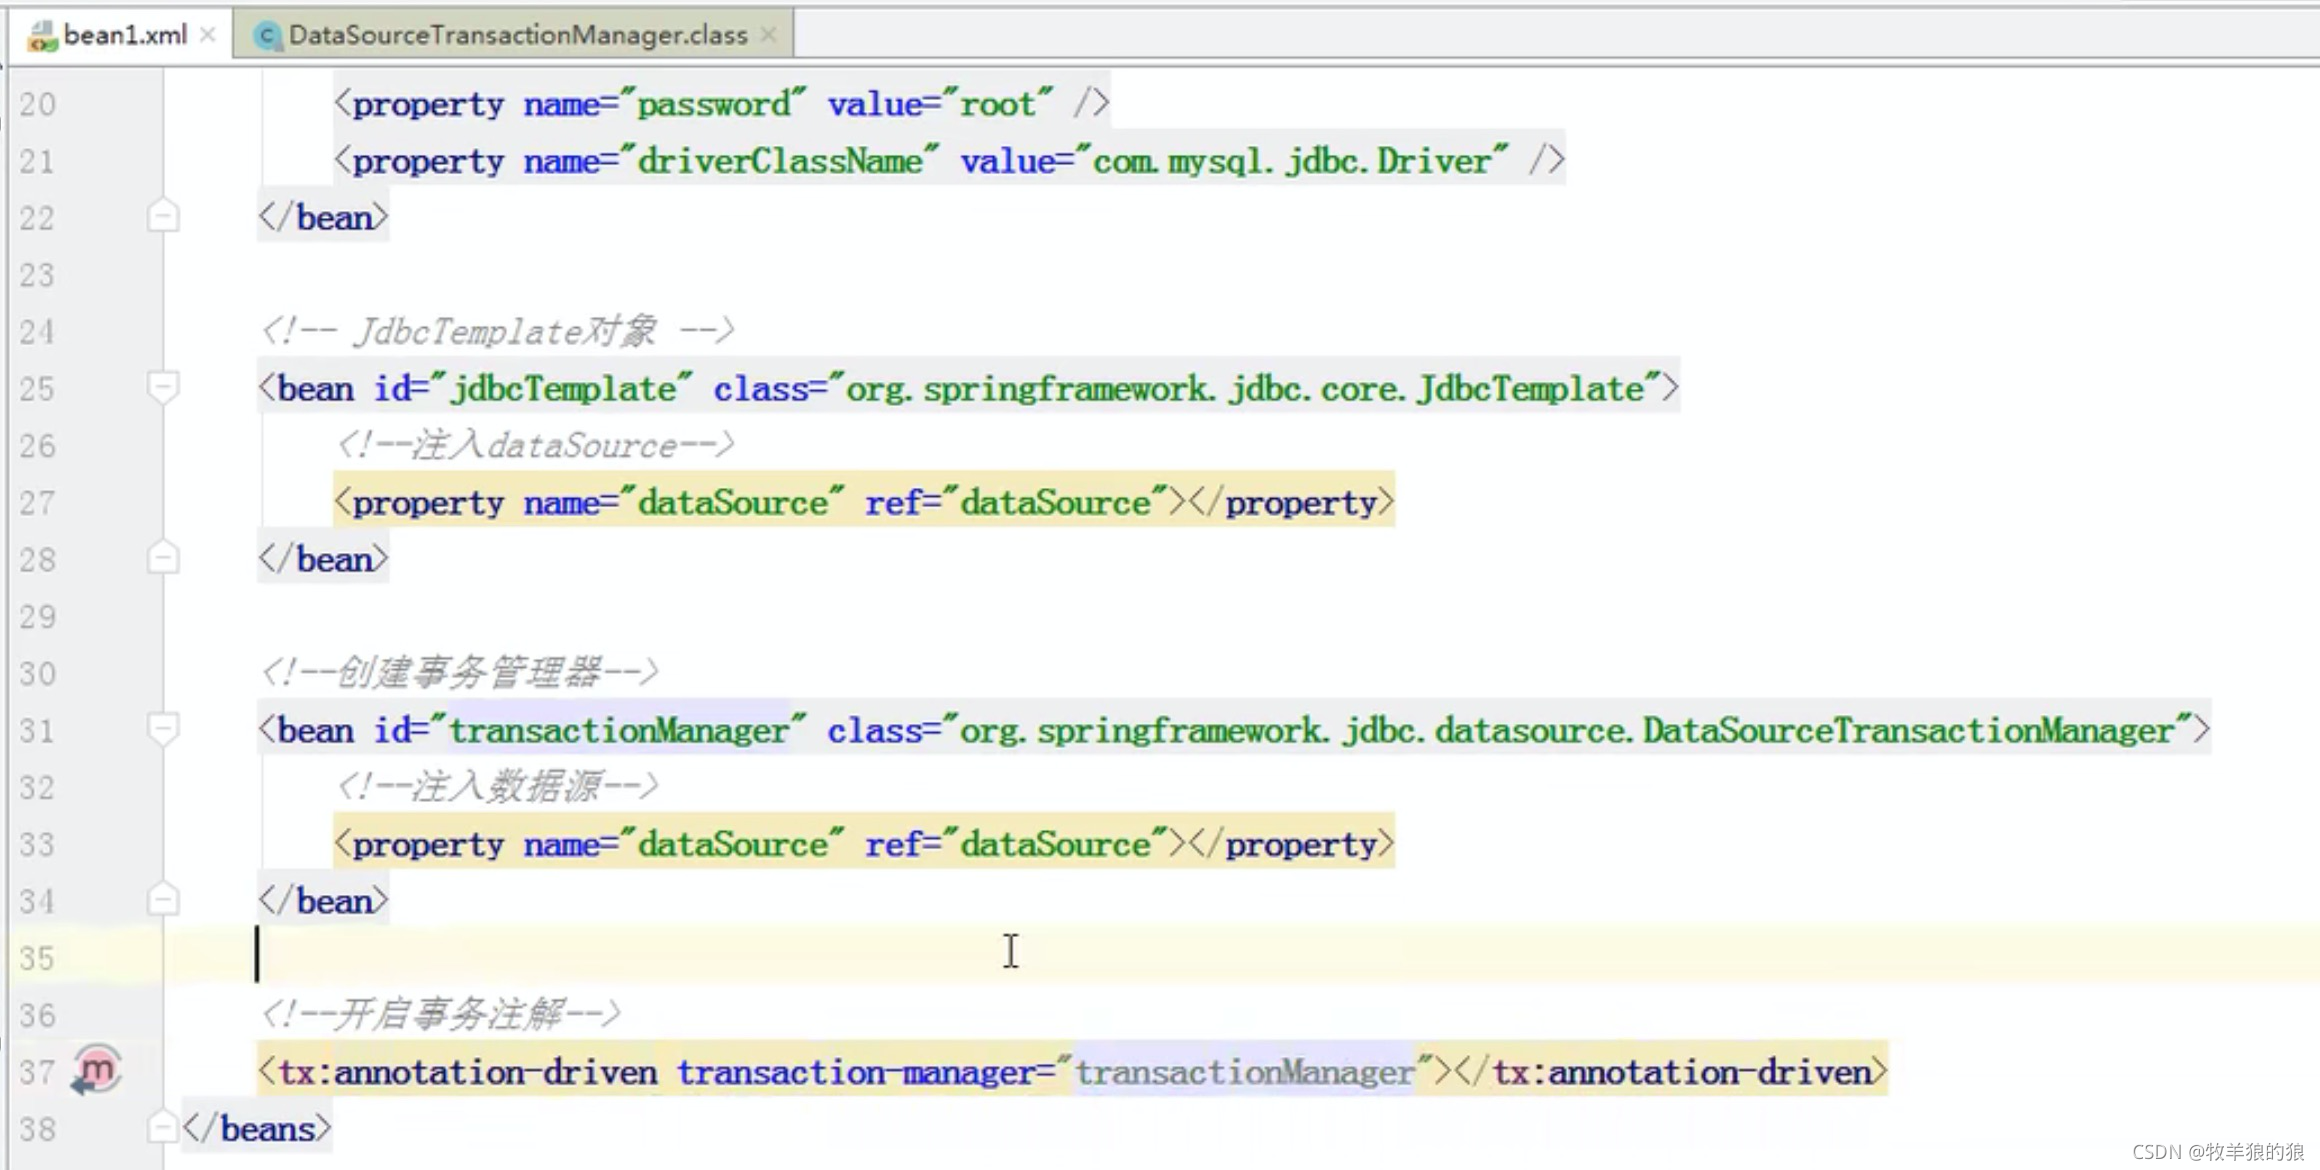Click the gutter 'm' icon on line 37
The height and width of the screenshot is (1170, 2320).
97,1071
